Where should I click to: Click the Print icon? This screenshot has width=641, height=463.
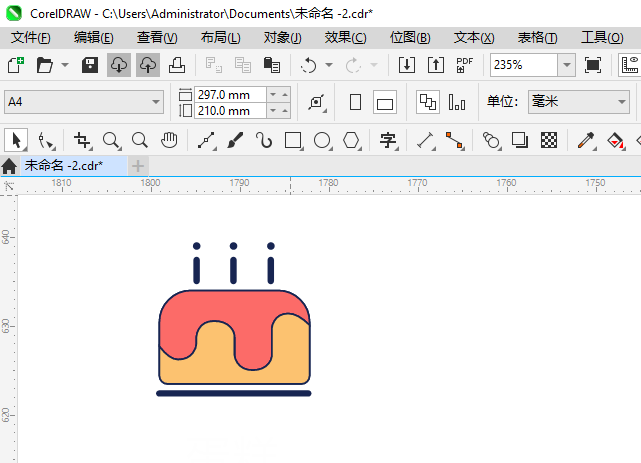tap(177, 65)
